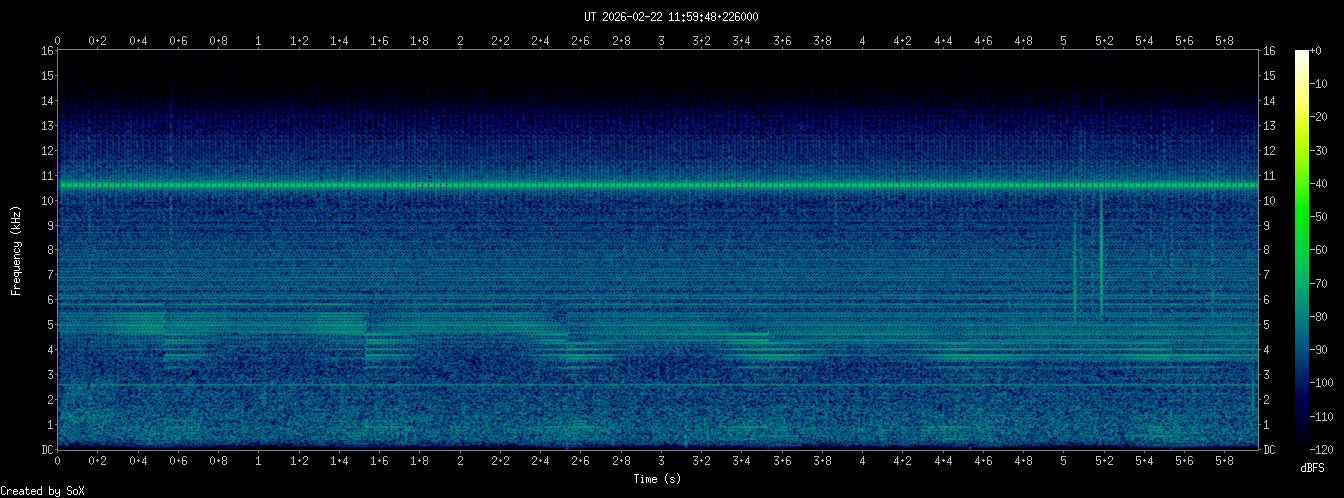Image resolution: width=1344 pixels, height=498 pixels.
Task: Click the dBFS label under the color scale
Action: 1314,467
